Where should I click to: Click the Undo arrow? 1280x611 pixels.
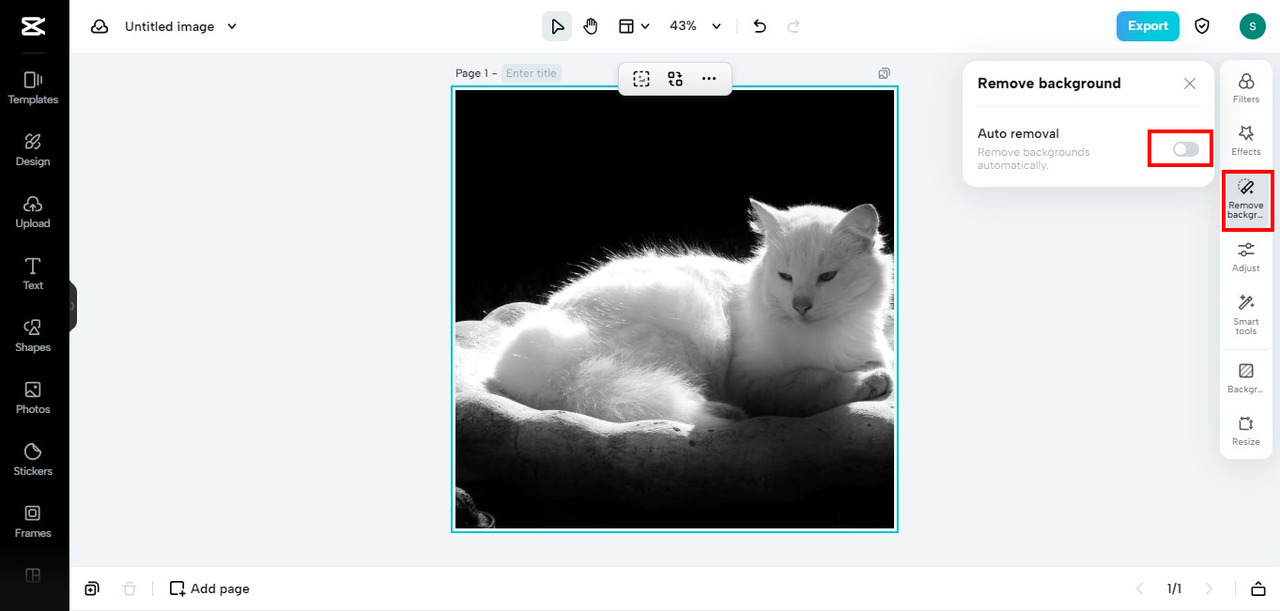click(760, 26)
